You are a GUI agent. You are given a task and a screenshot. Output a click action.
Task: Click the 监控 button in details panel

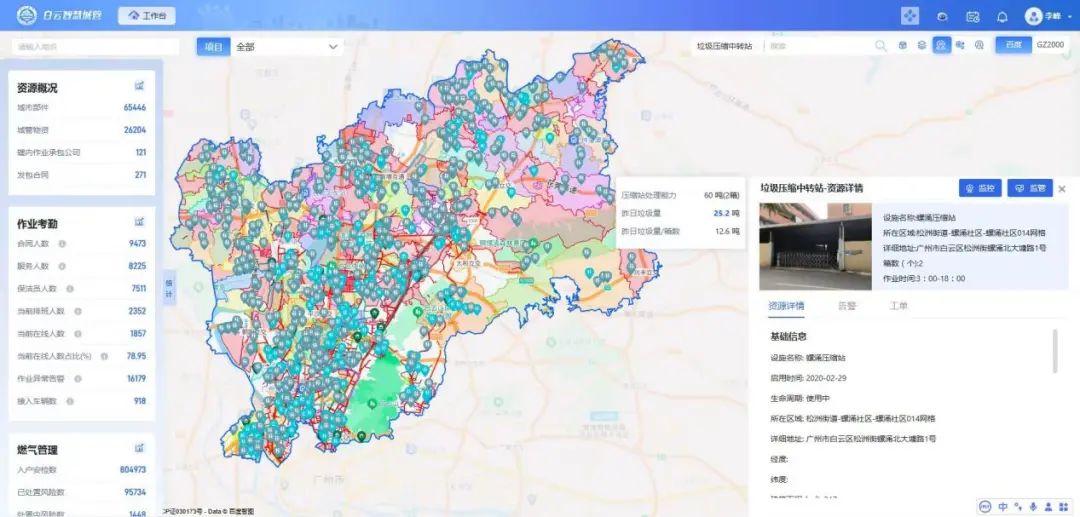[x=980, y=188]
